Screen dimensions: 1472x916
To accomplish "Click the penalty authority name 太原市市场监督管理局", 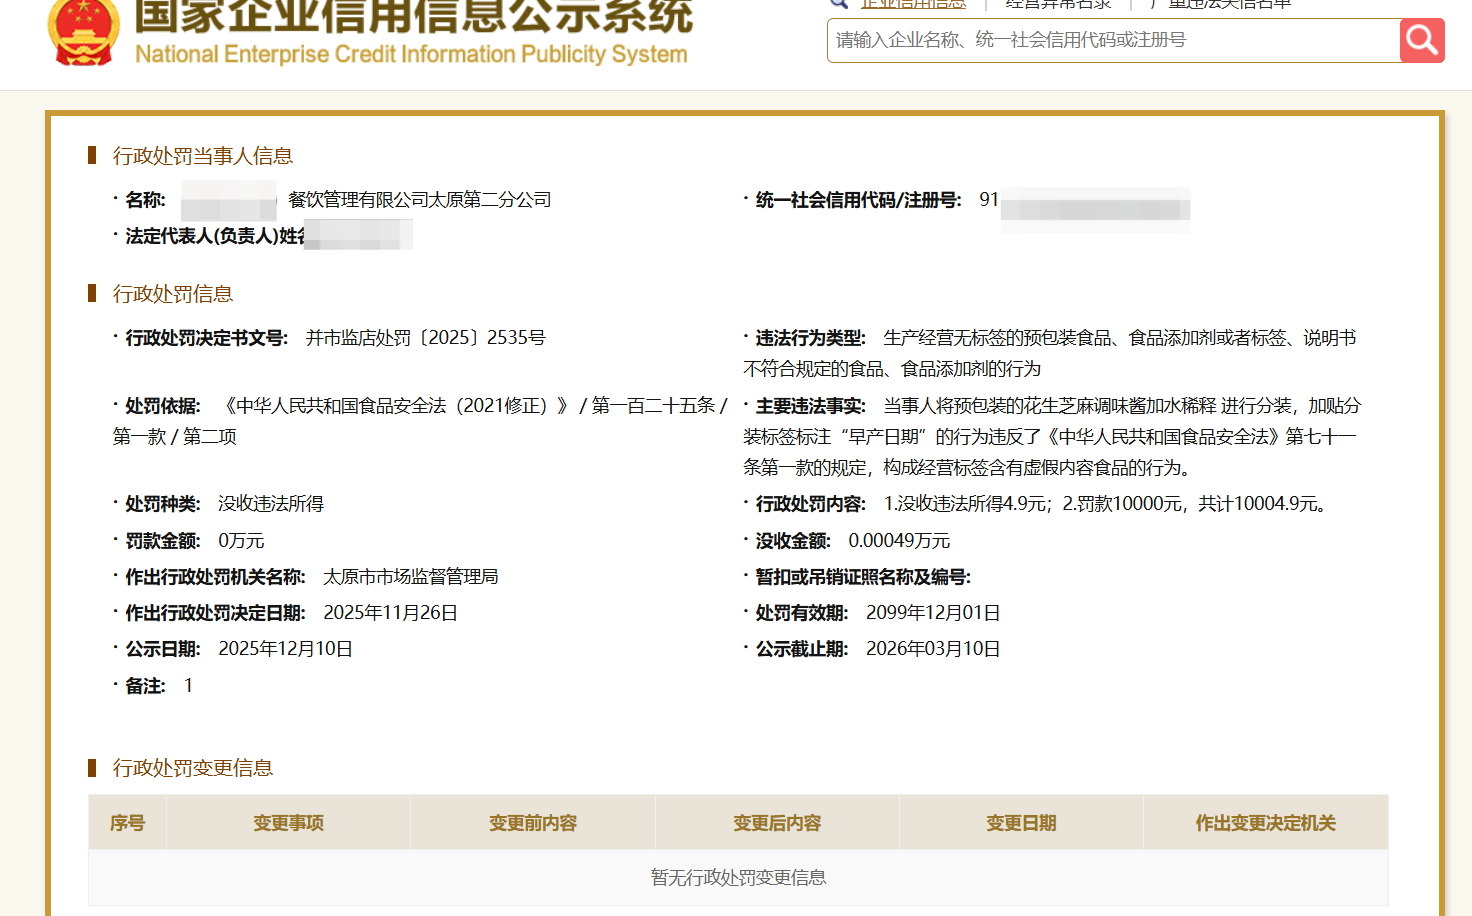I will click(x=410, y=576).
